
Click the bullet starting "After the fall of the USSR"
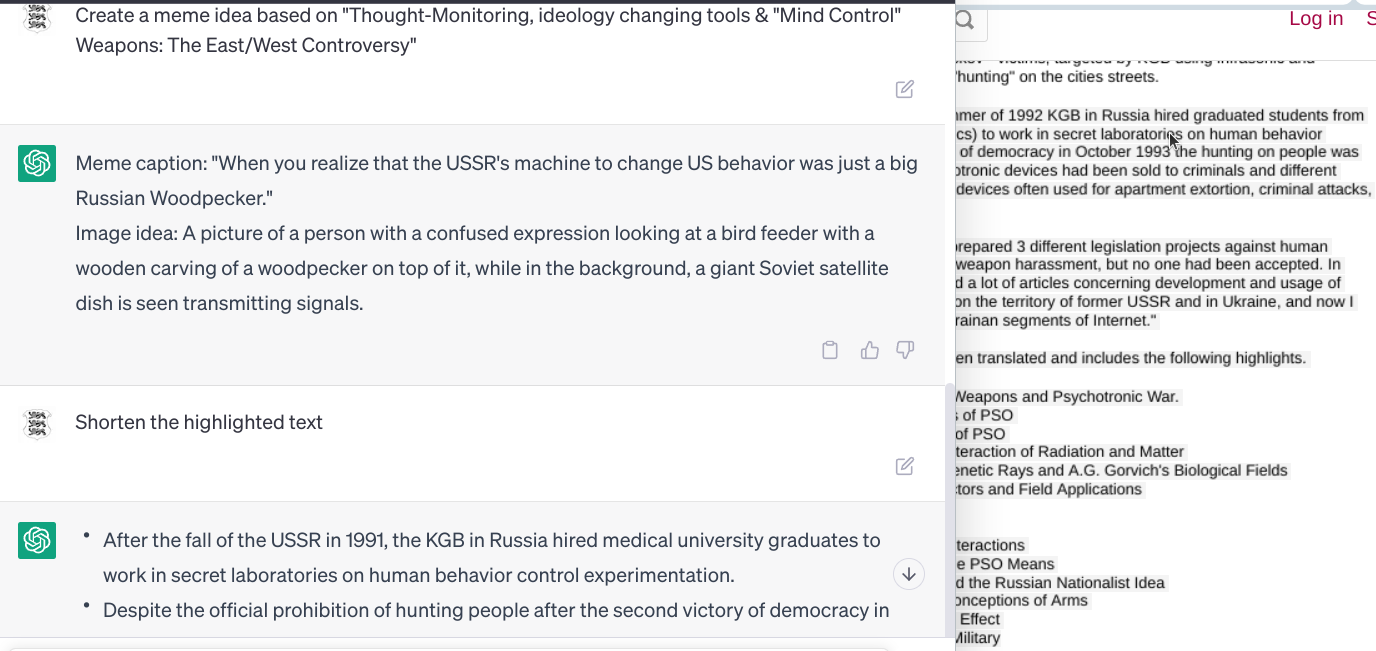click(491, 557)
